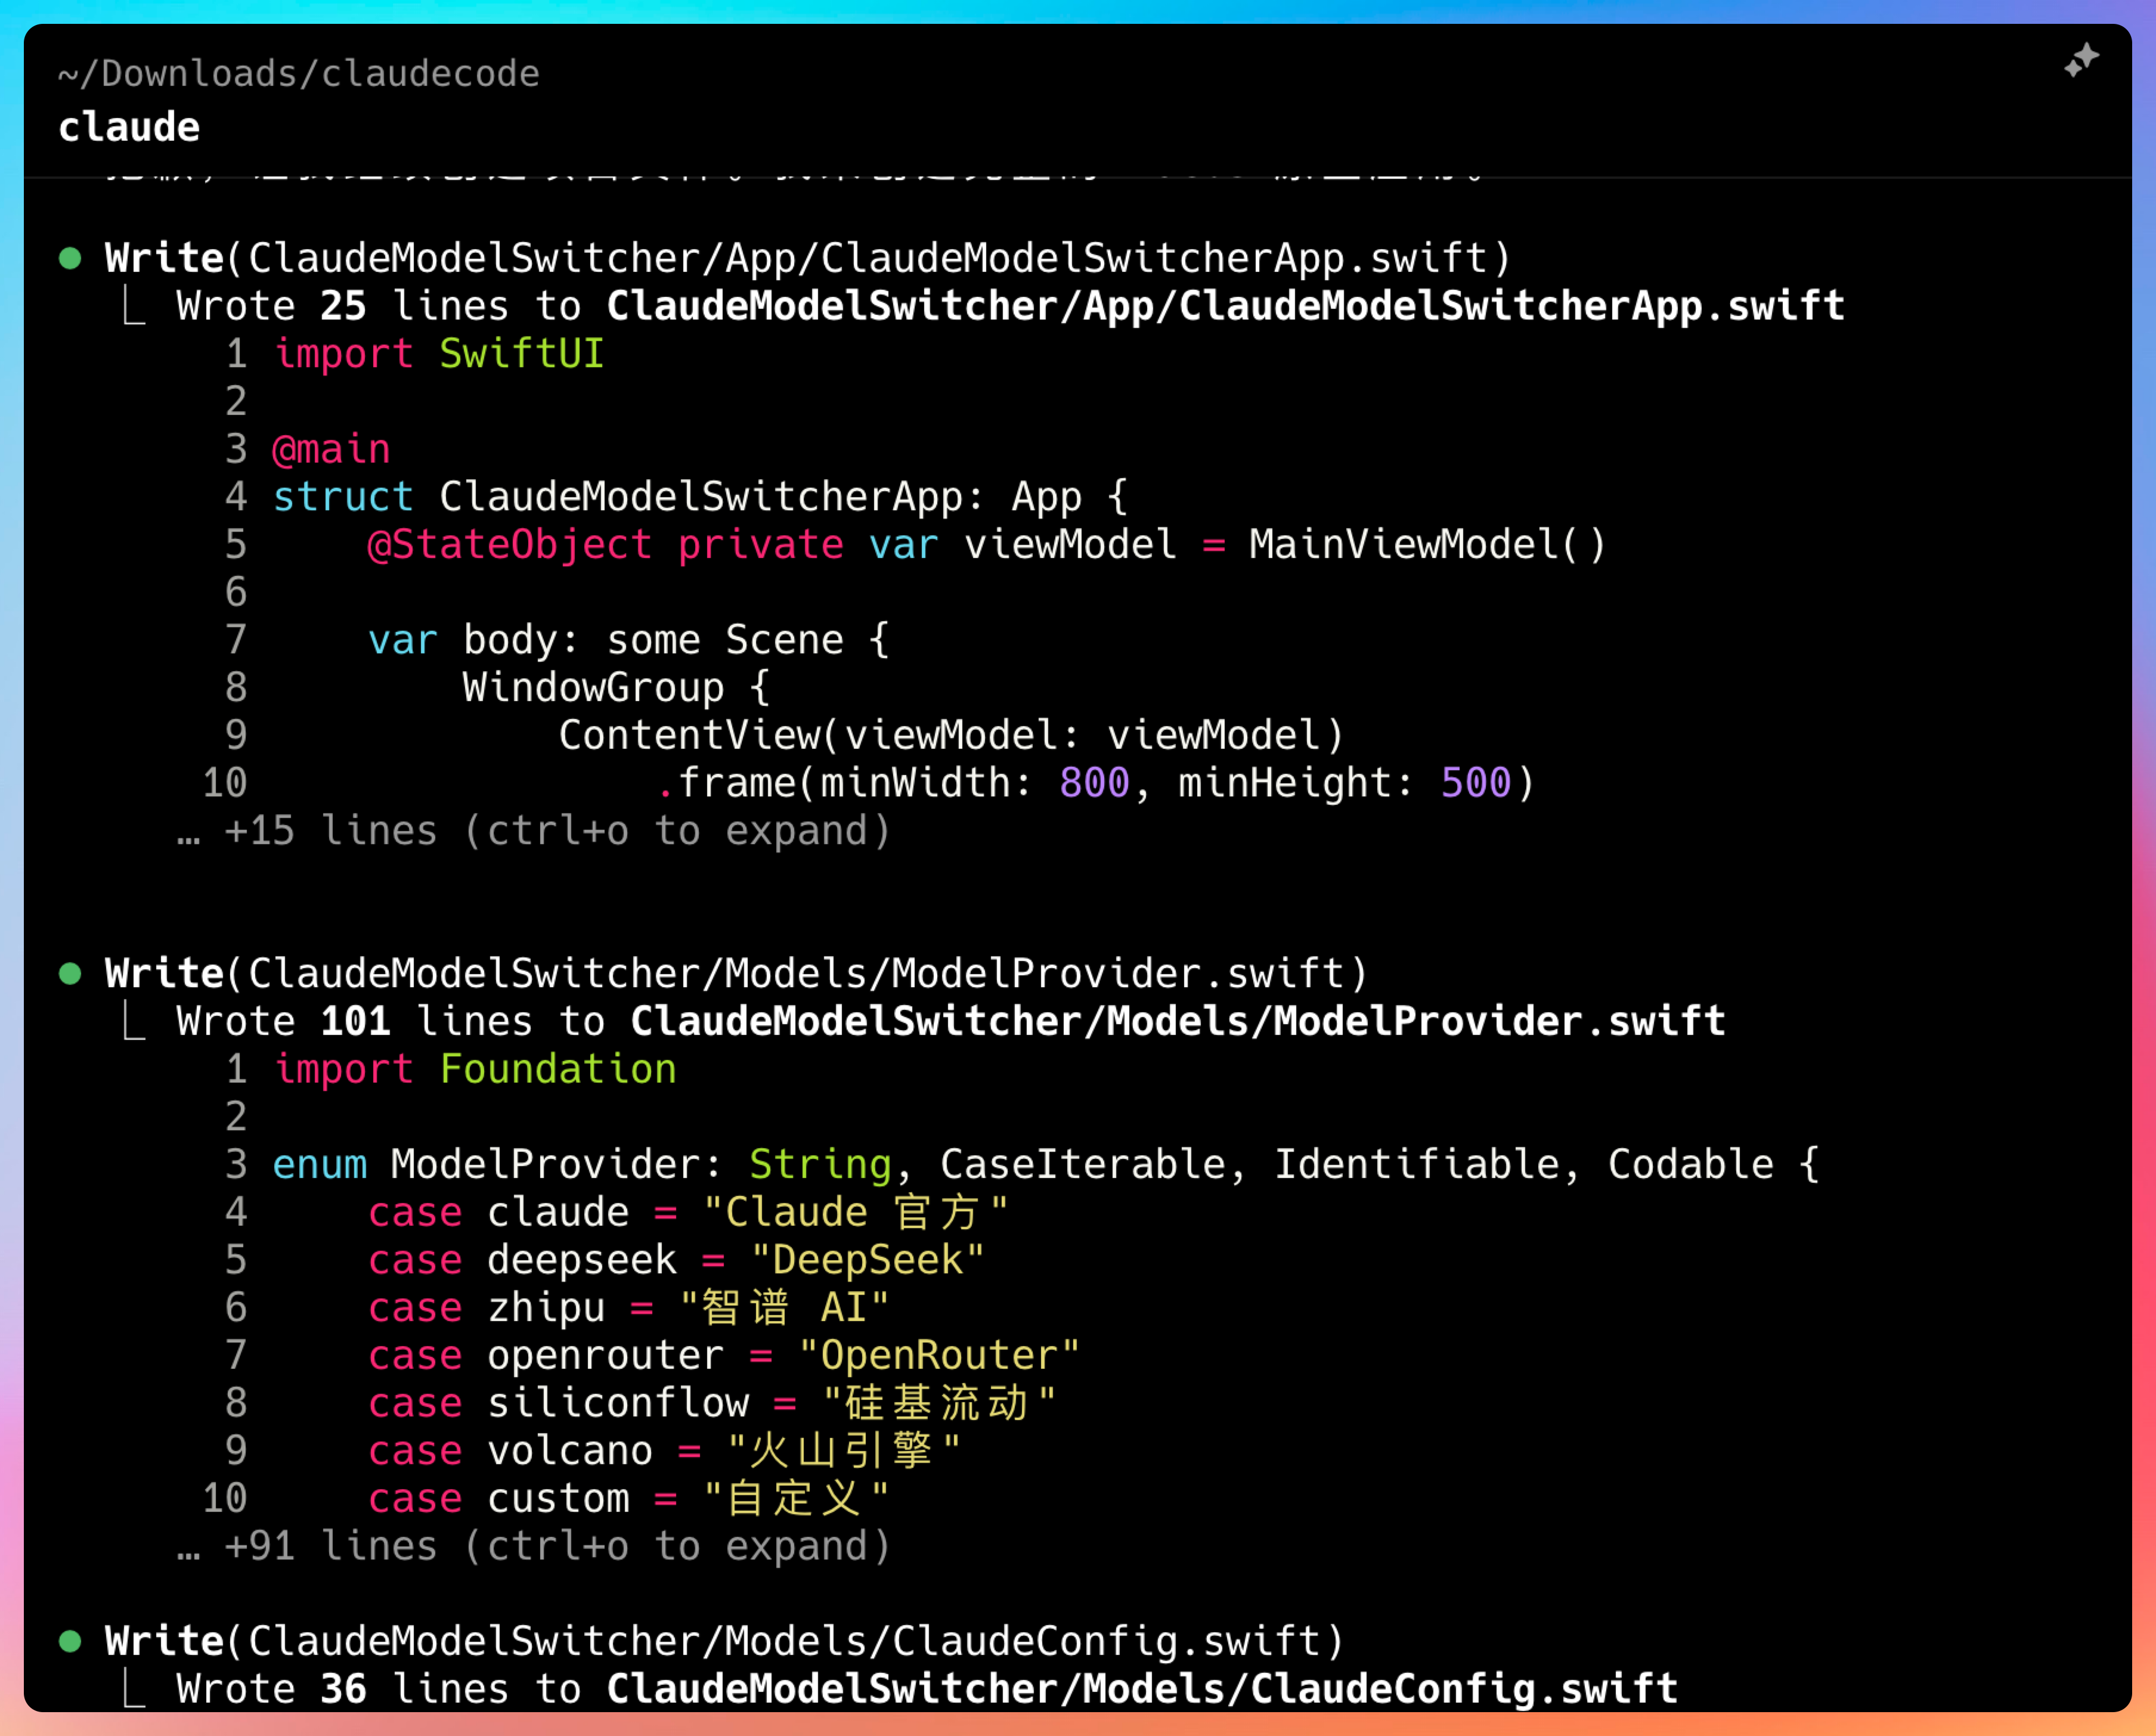Click the corner bracket before 'Wrote 101 lines'

134,1021
